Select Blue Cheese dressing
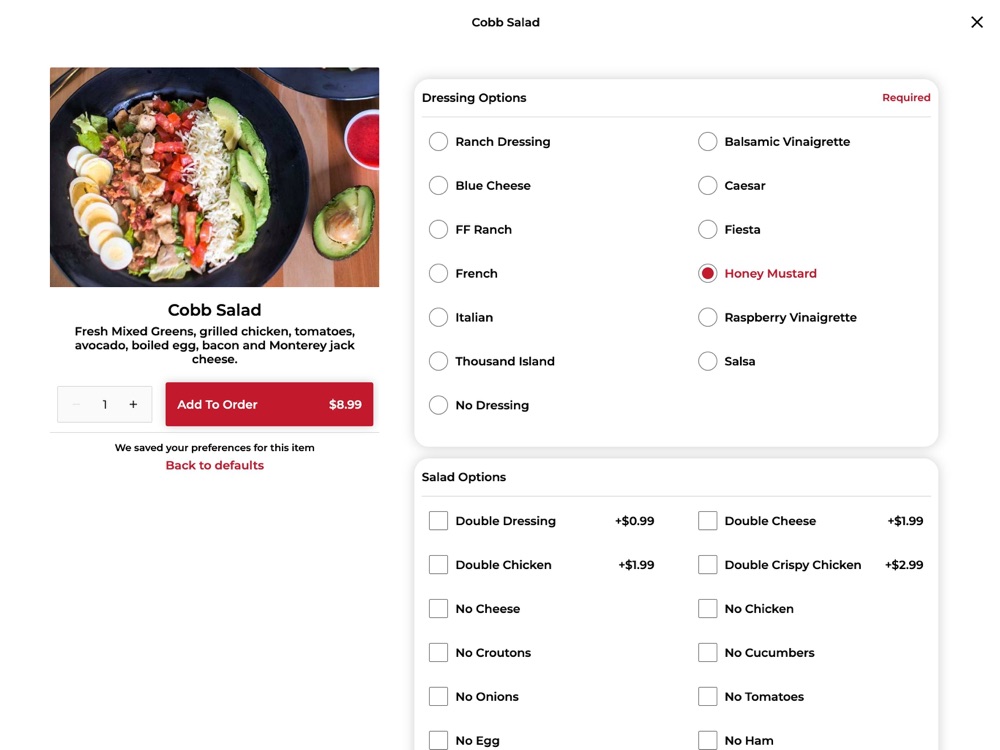This screenshot has height=750, width=1000. pos(438,186)
